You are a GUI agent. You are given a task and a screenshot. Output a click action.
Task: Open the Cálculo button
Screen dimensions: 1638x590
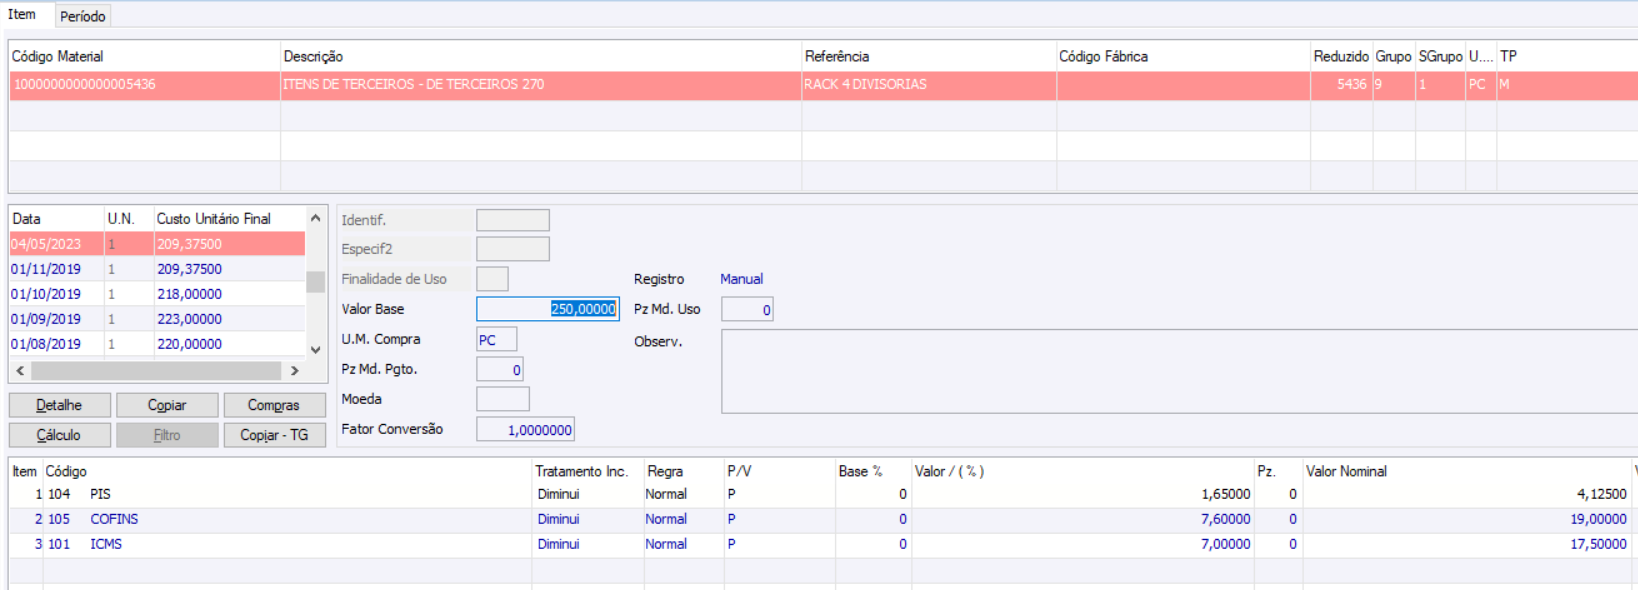(x=59, y=435)
